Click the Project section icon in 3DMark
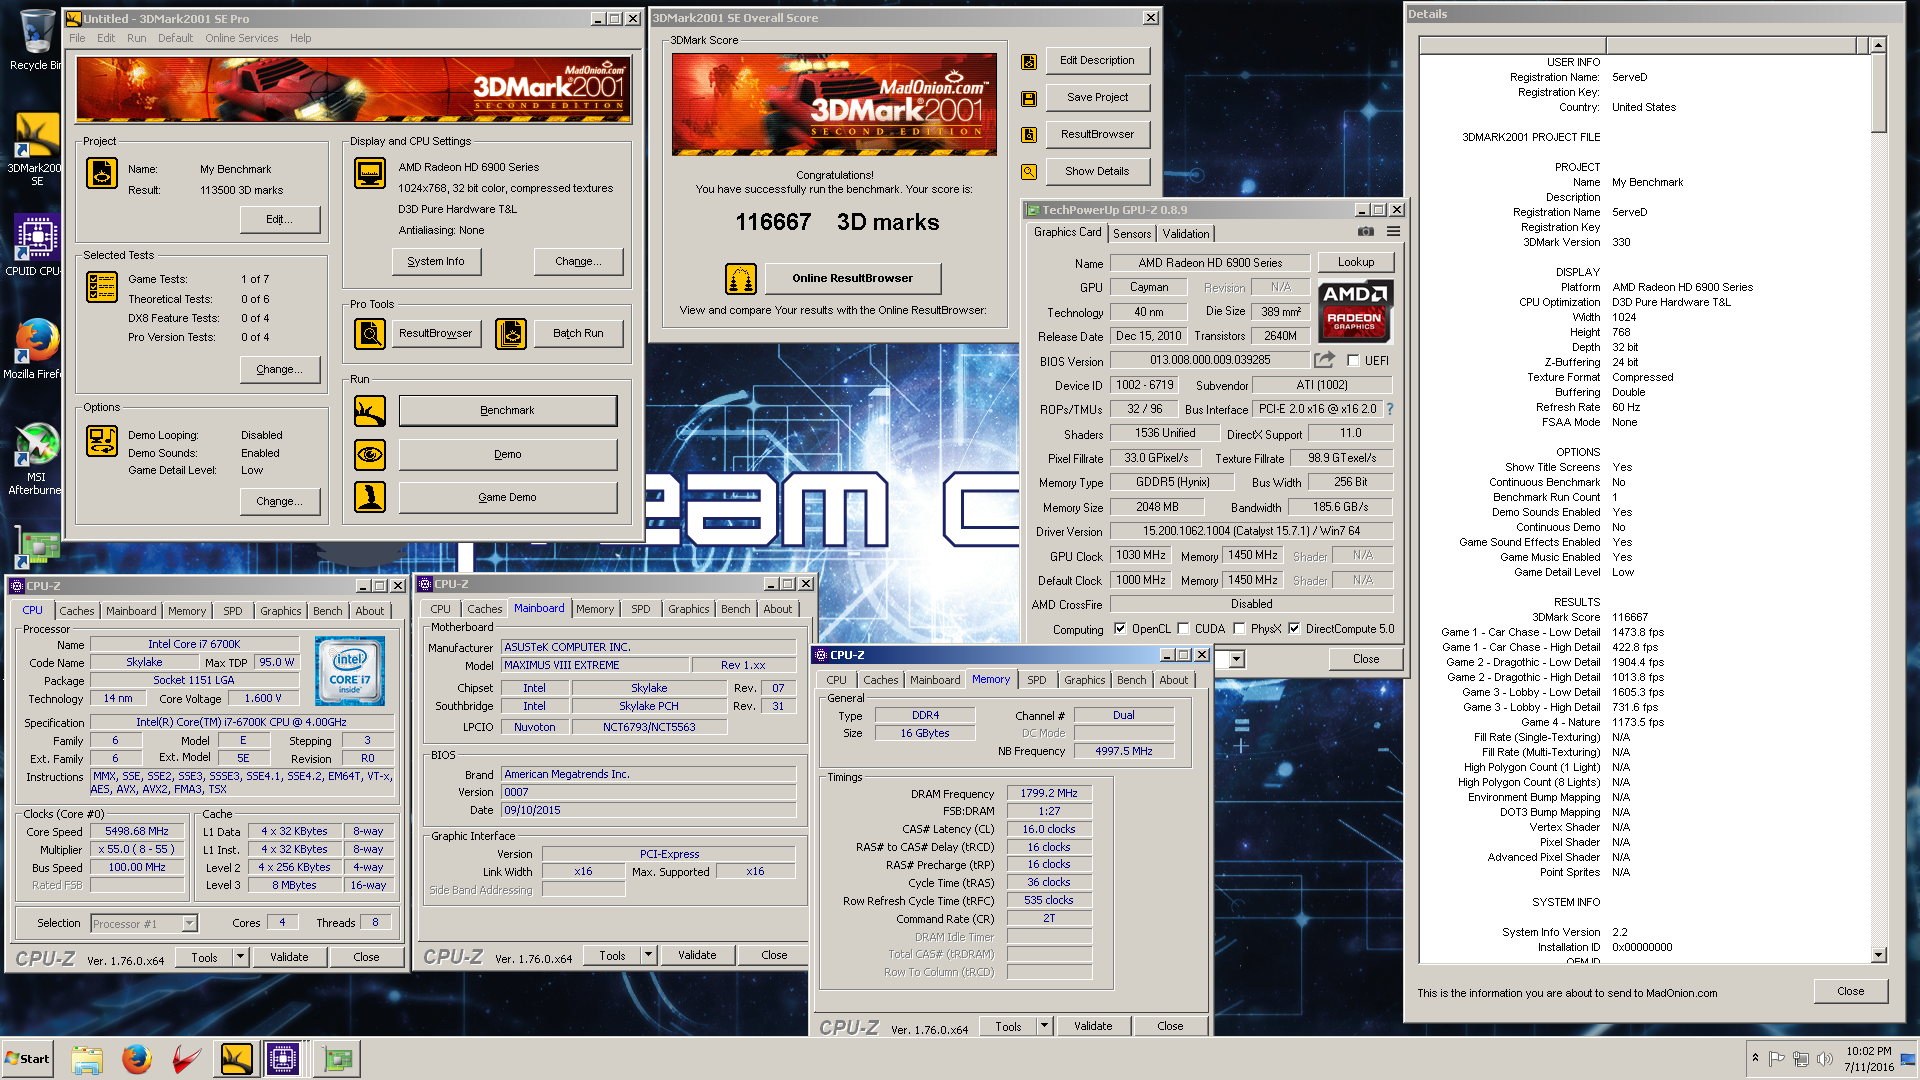This screenshot has width=1920, height=1080. [102, 174]
